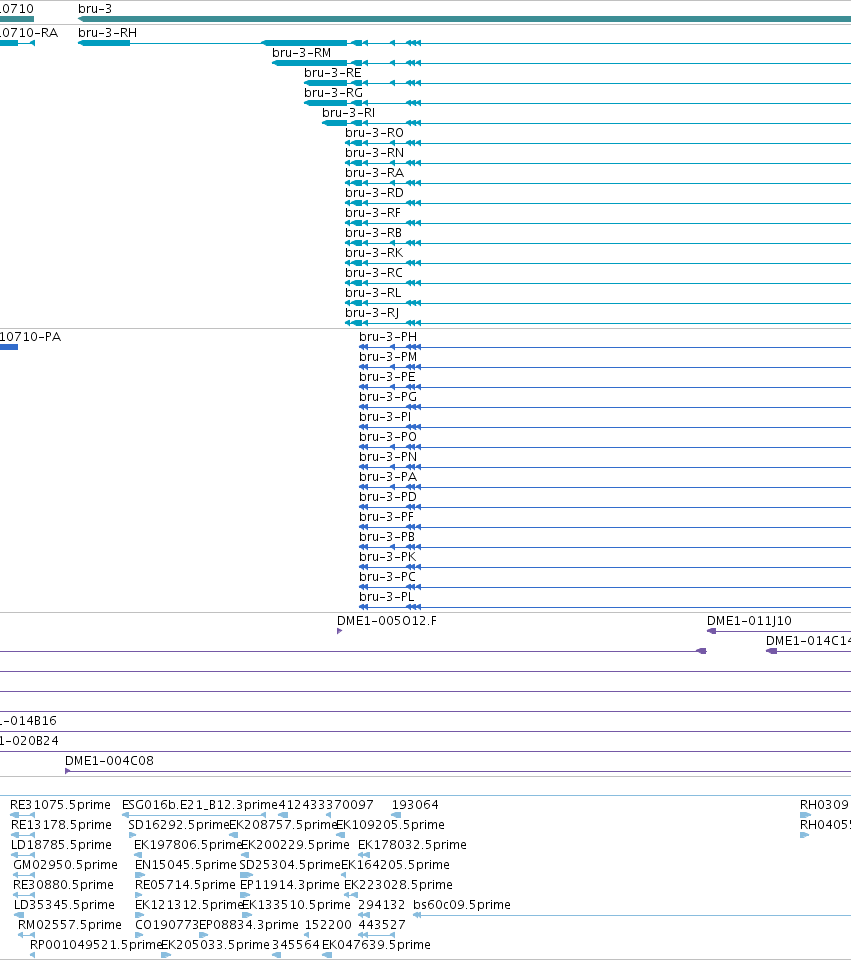Open EST EK164205.5prime
Screen dimensions: 851x960
point(396,864)
